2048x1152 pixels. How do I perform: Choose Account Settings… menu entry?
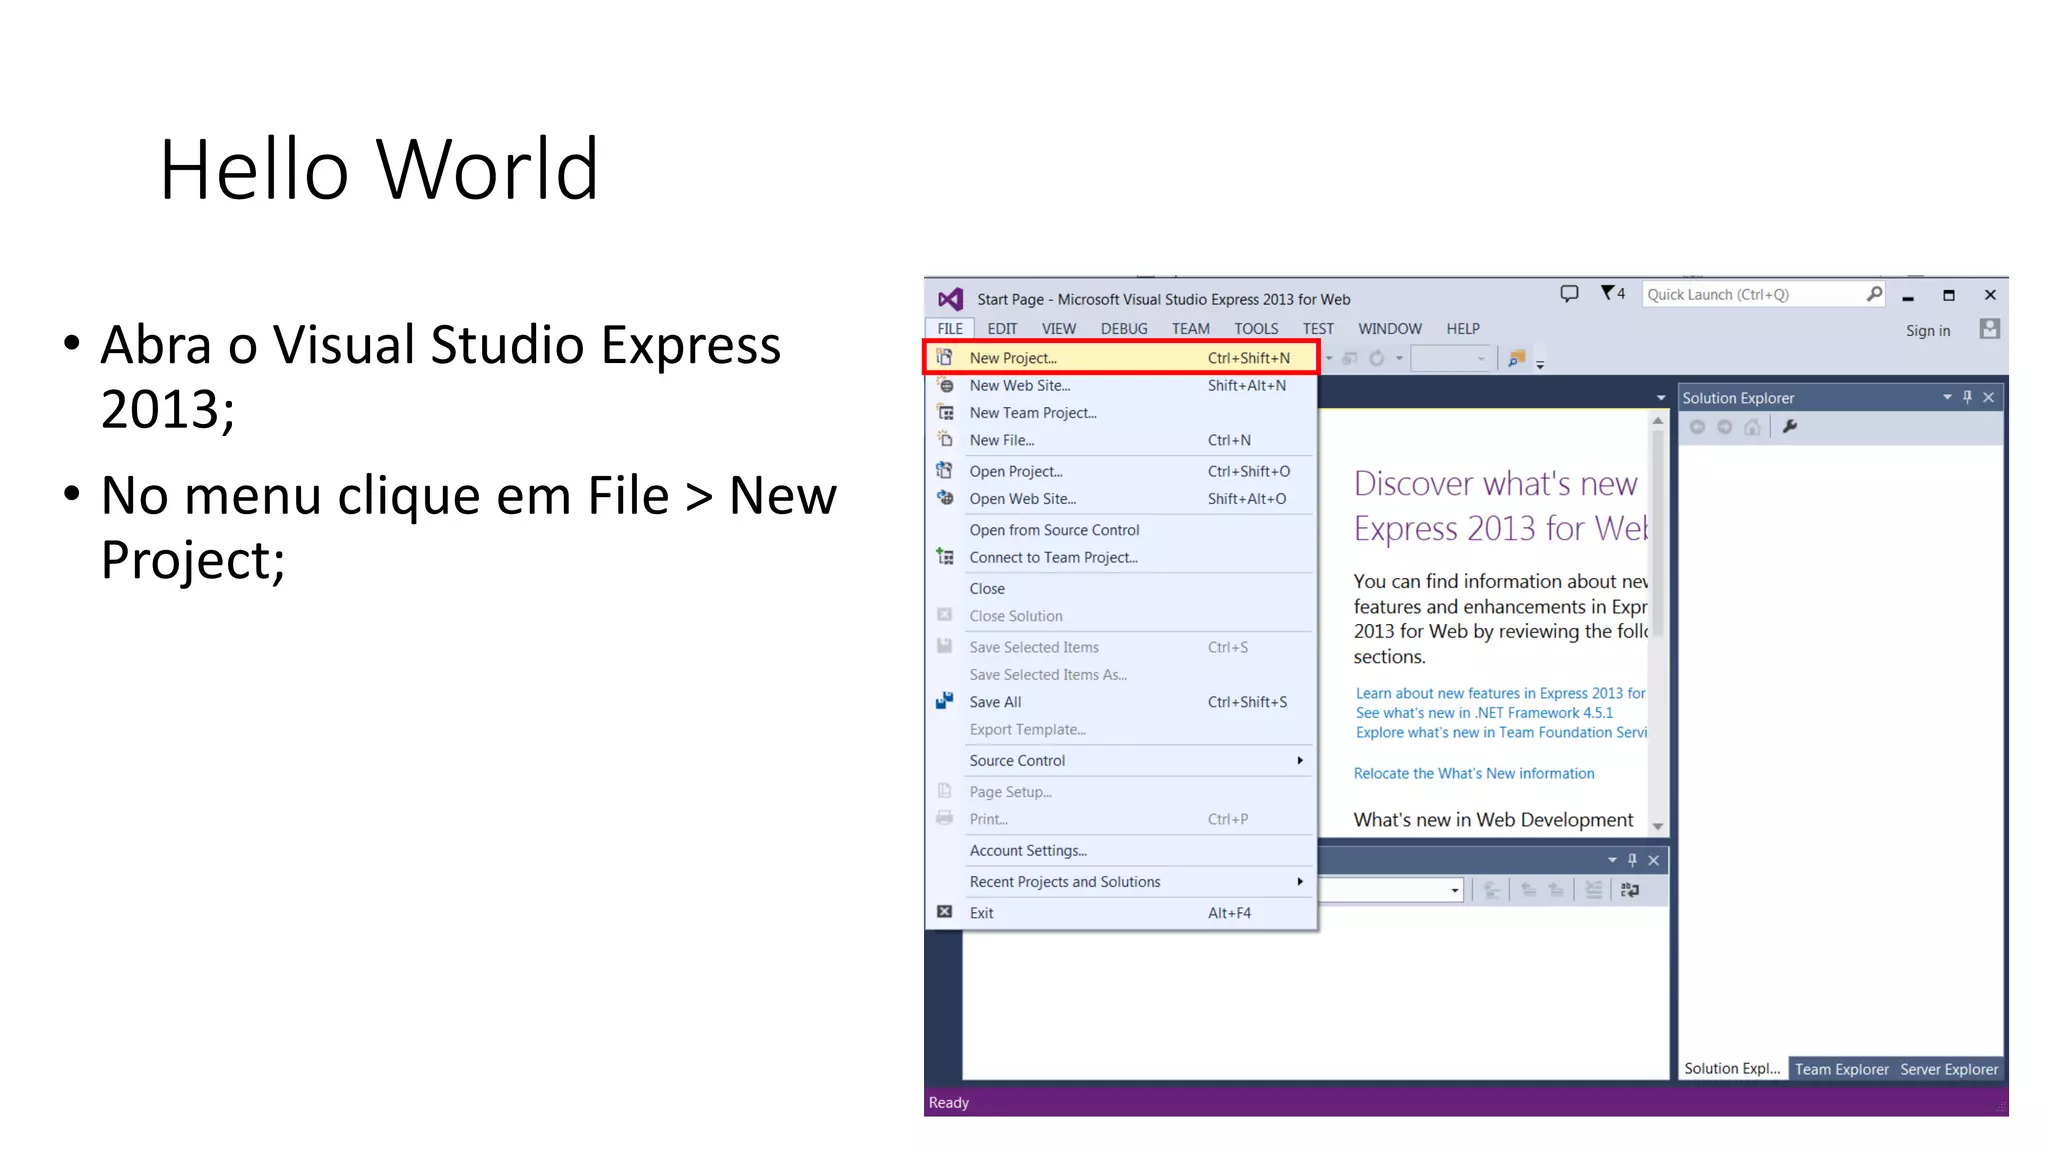(x=1121, y=850)
